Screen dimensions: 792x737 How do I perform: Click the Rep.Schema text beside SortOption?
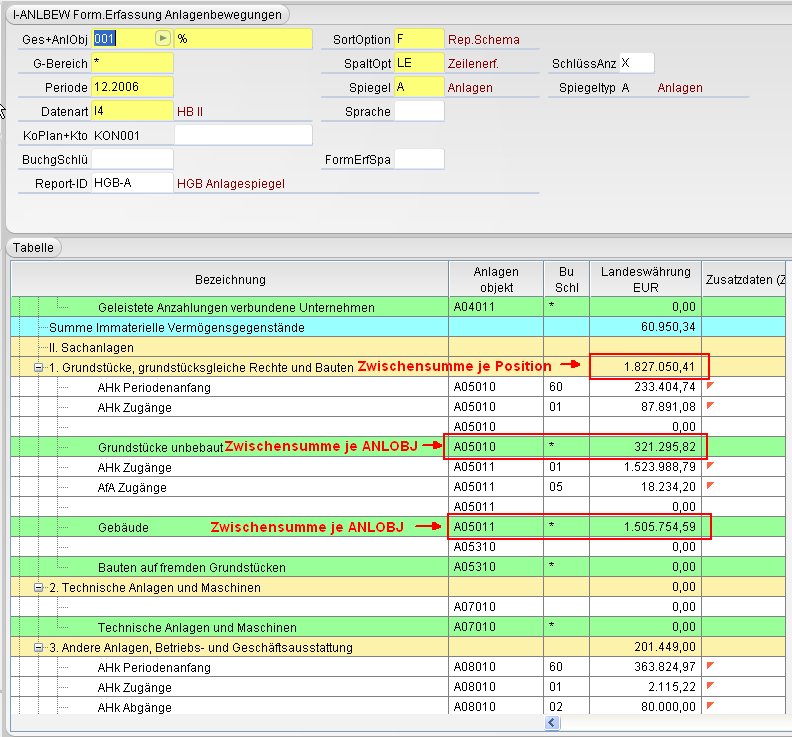[483, 39]
